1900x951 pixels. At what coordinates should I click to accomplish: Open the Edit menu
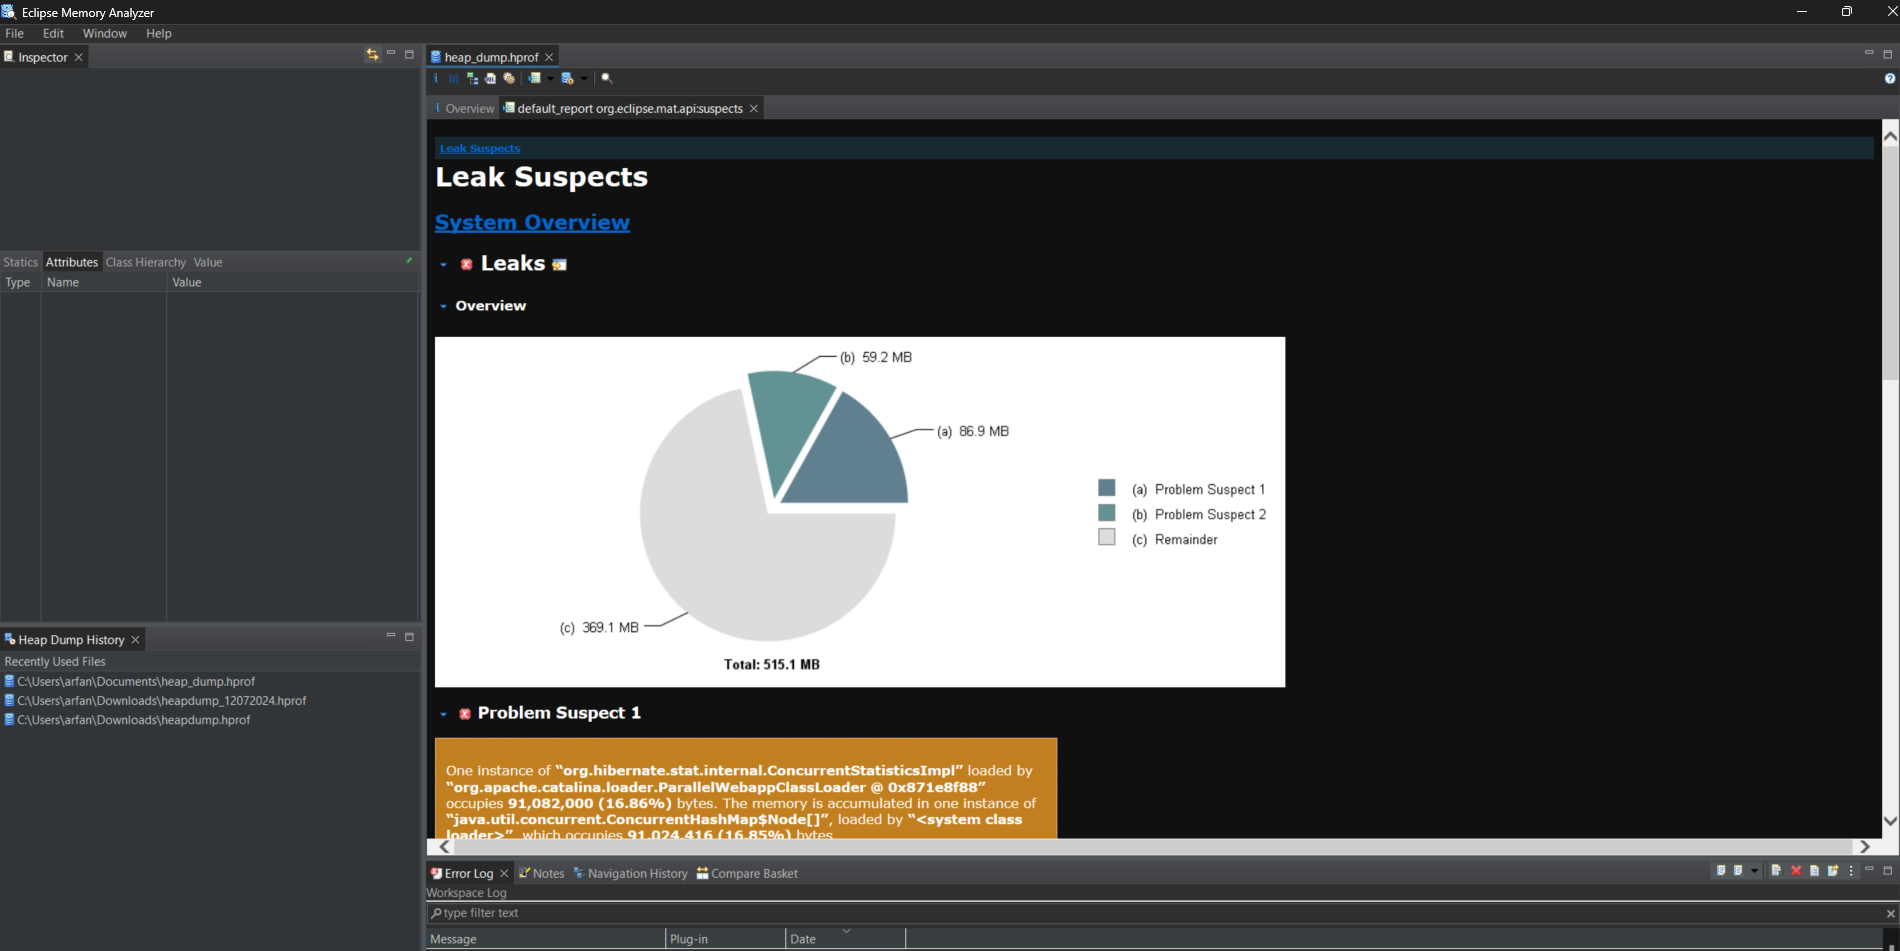(53, 33)
